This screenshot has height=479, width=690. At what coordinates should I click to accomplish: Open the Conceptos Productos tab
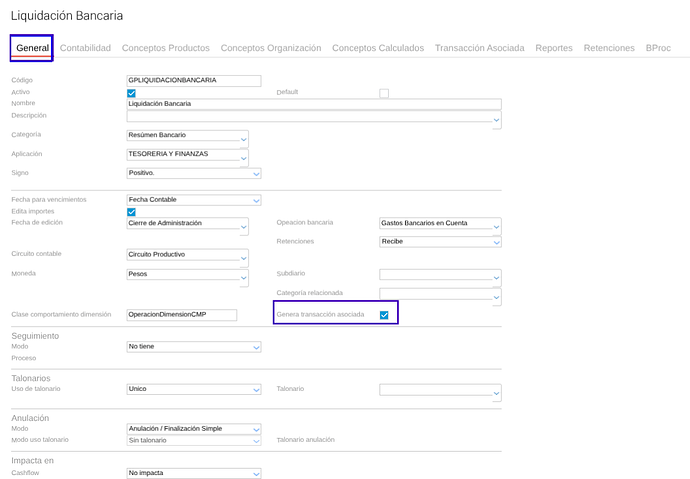tap(165, 48)
